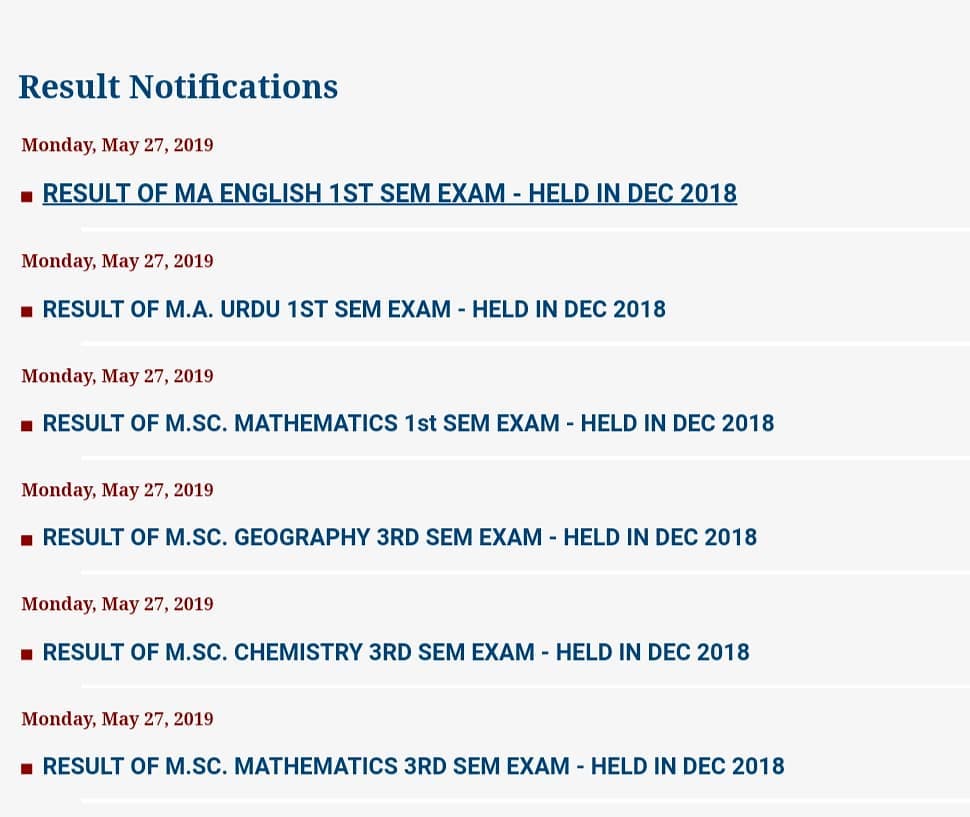Click red bullet beside Mathematics 3rd Sem
This screenshot has height=817, width=970.
(27, 769)
